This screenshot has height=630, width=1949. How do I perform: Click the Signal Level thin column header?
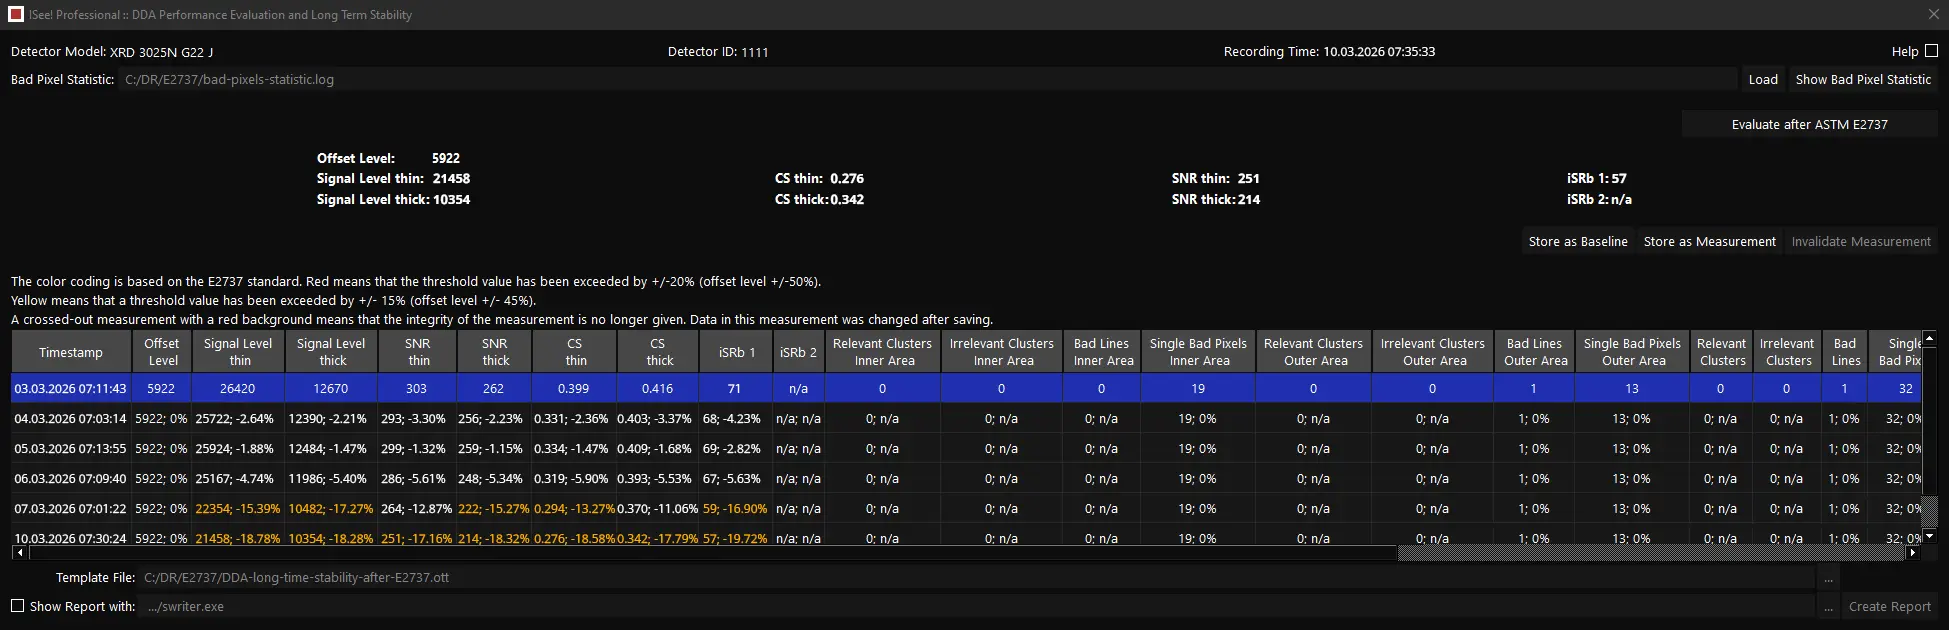tap(238, 352)
